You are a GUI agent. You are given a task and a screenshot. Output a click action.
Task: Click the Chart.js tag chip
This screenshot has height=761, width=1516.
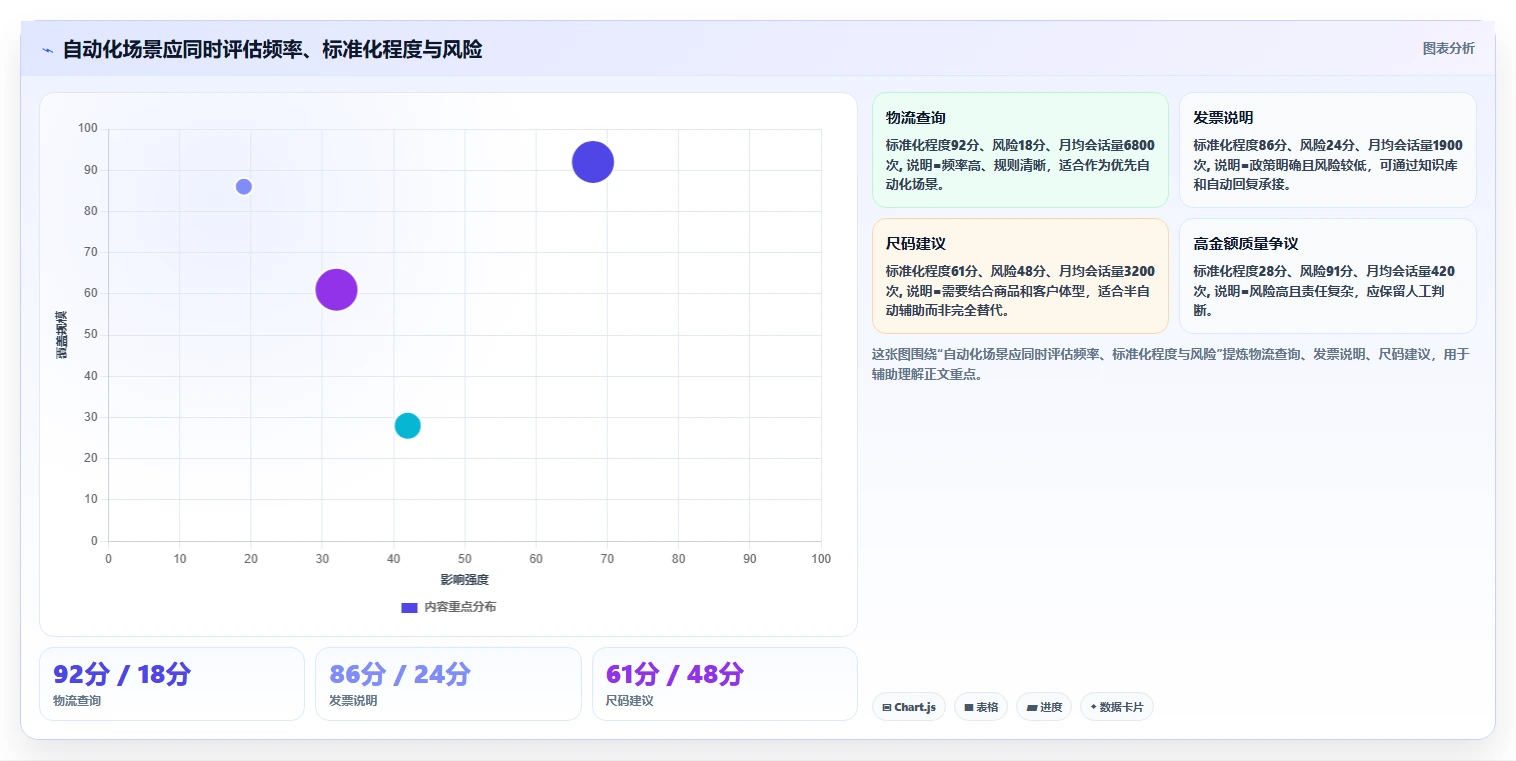909,707
